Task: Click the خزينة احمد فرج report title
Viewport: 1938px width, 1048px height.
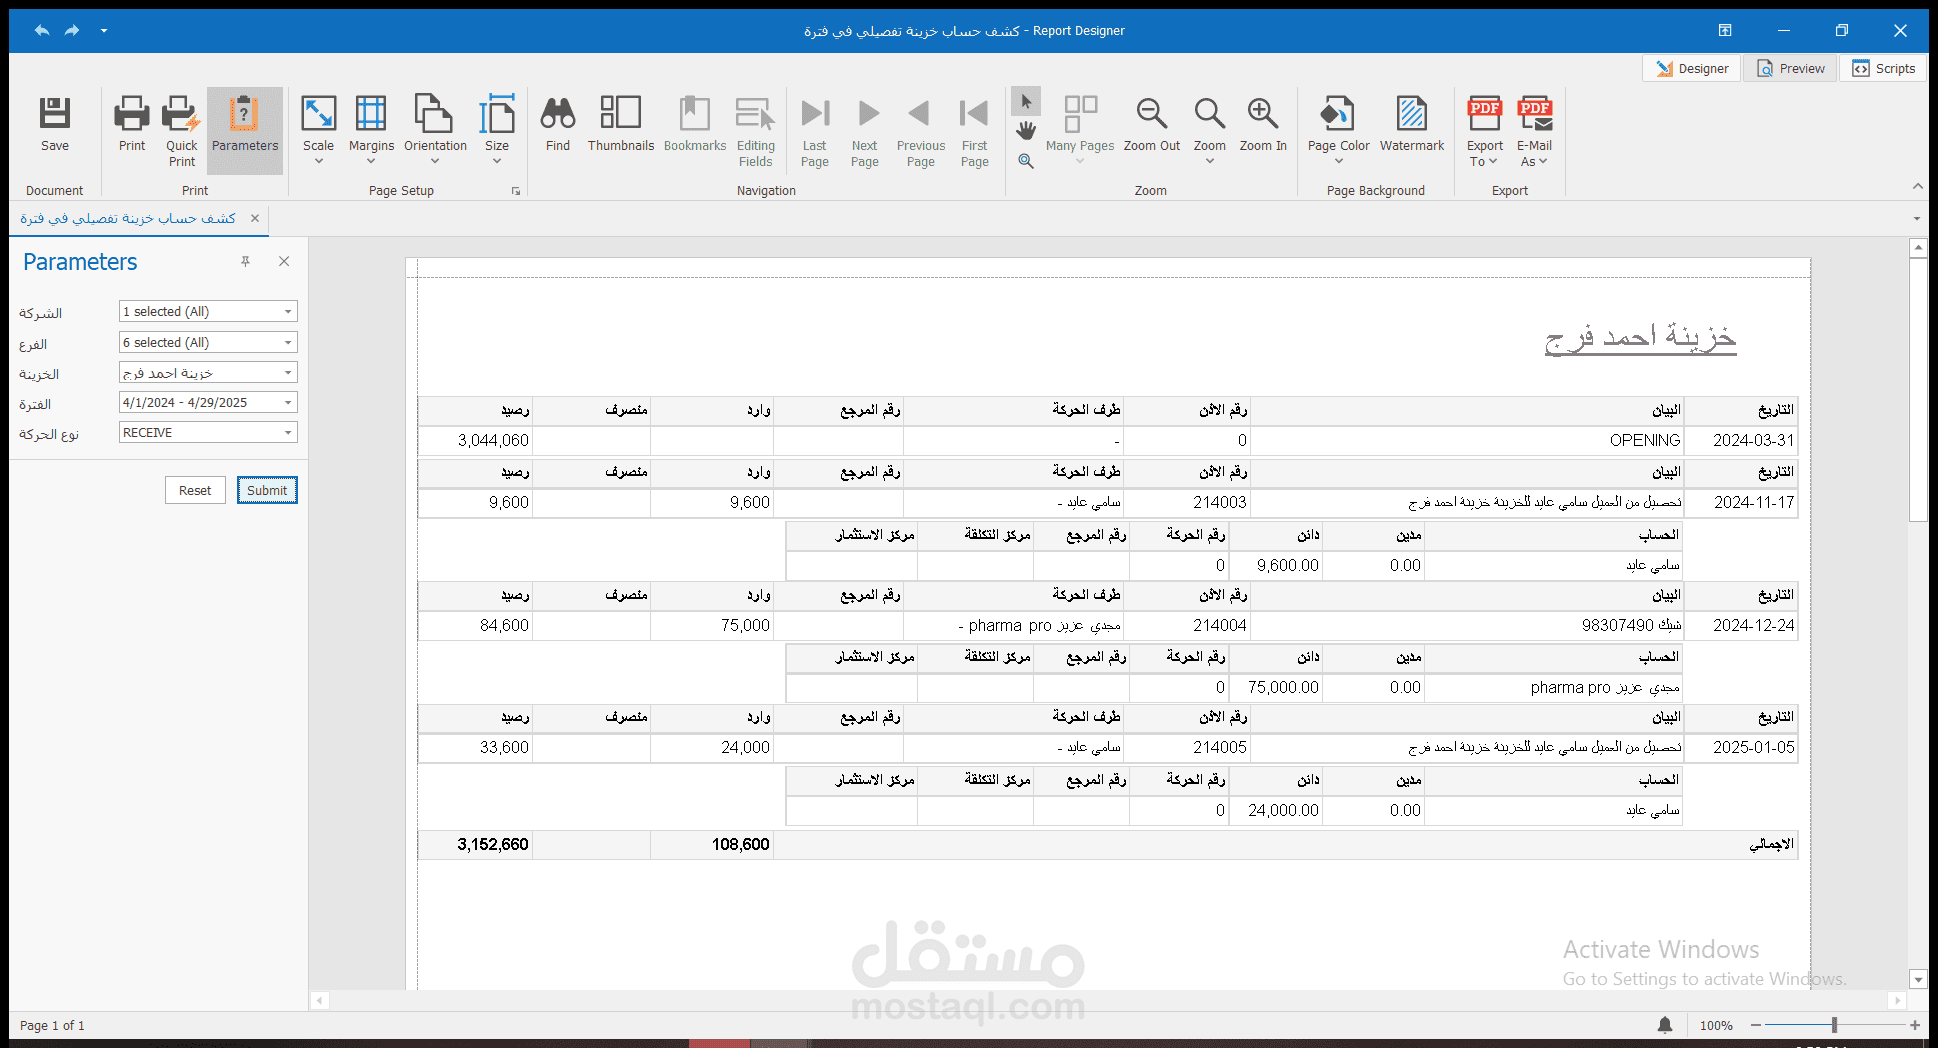Action: click(1640, 337)
